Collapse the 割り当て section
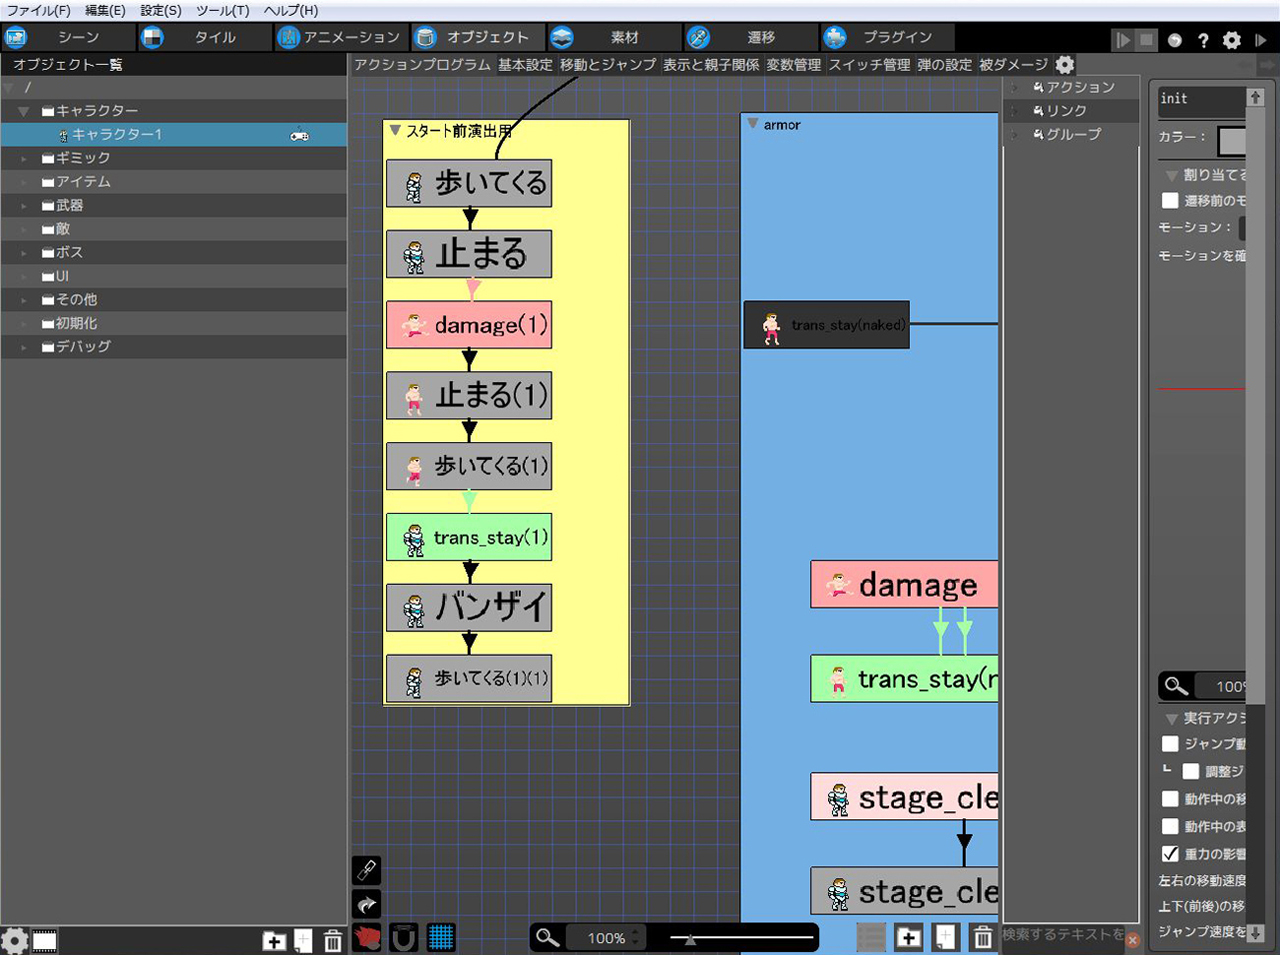Image resolution: width=1280 pixels, height=955 pixels. [x=1171, y=175]
